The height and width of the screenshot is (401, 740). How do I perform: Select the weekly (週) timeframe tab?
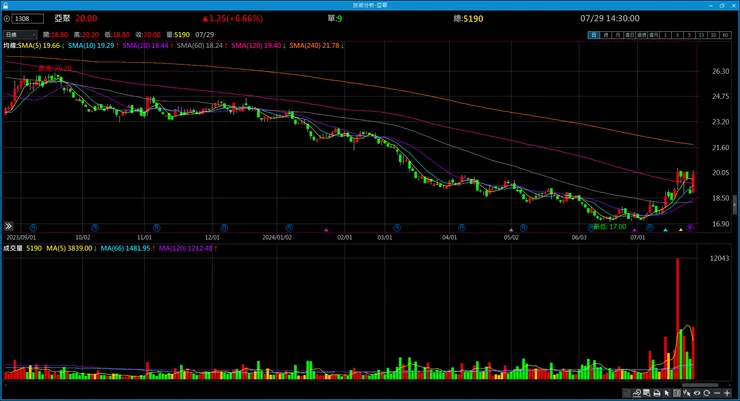[x=606, y=35]
